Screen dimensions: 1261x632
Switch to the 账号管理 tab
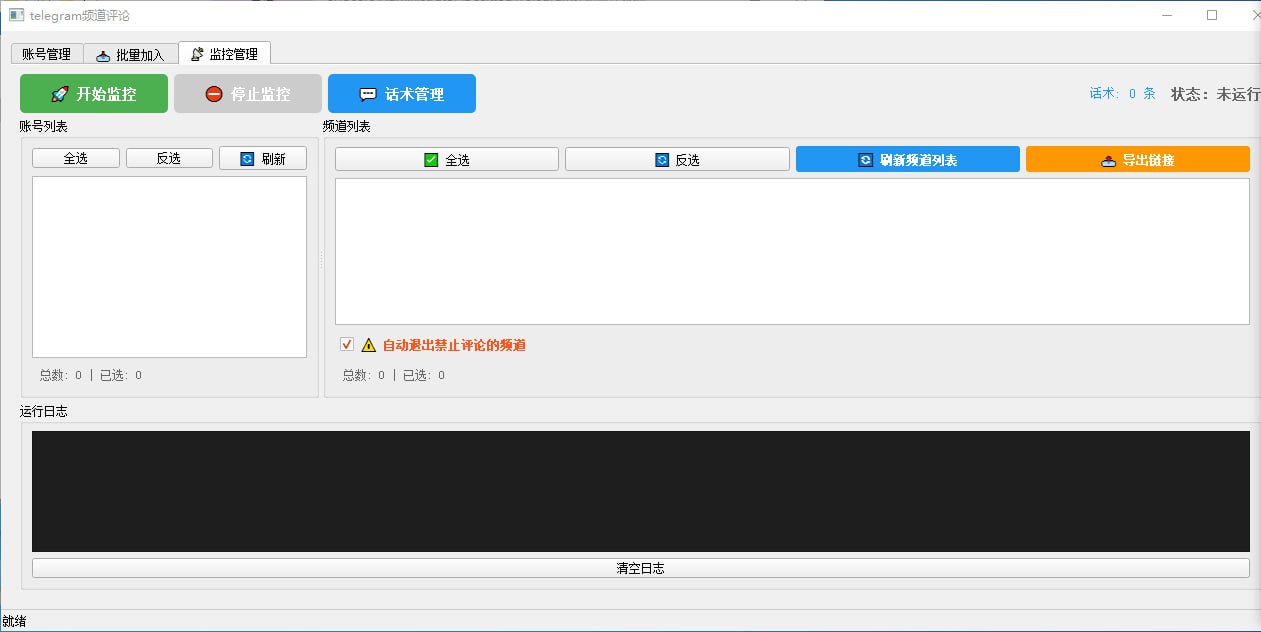tap(46, 54)
